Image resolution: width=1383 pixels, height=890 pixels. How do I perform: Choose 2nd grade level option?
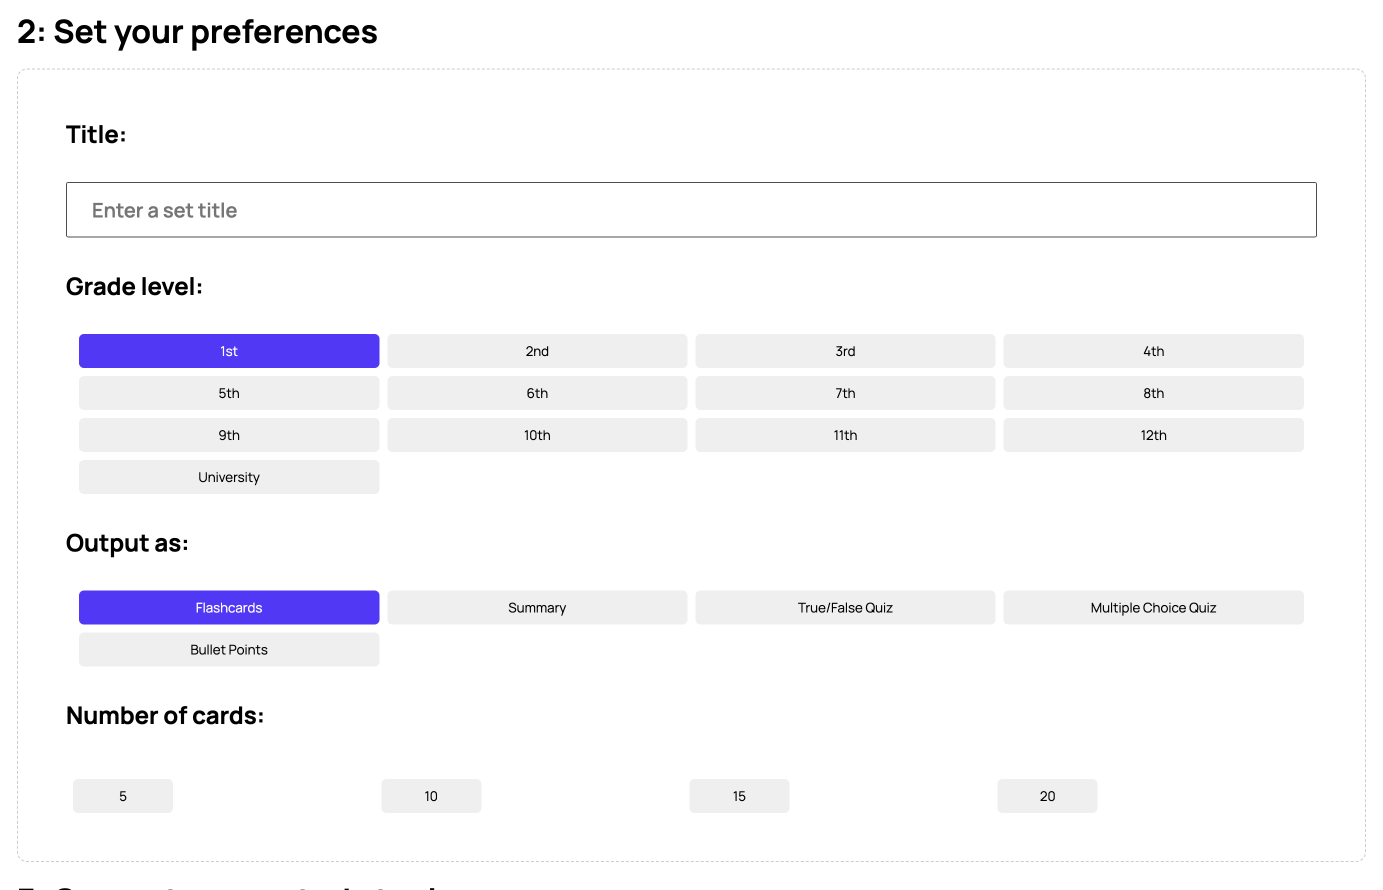[537, 351]
